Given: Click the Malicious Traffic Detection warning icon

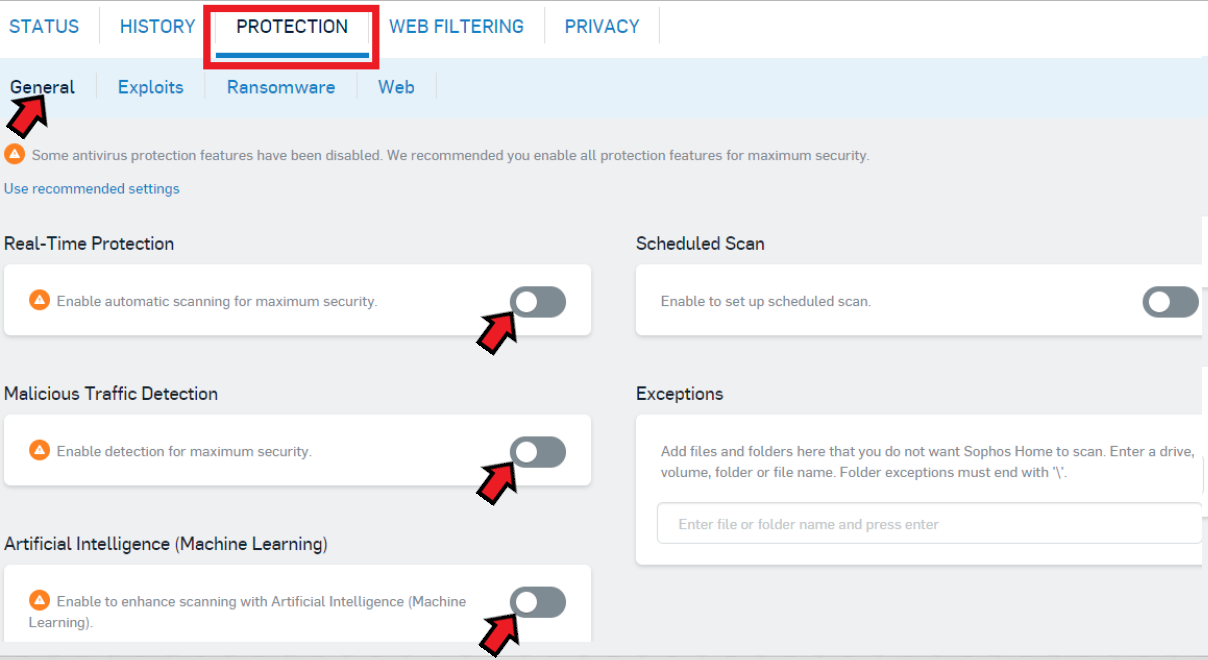Looking at the screenshot, I should tap(39, 450).
